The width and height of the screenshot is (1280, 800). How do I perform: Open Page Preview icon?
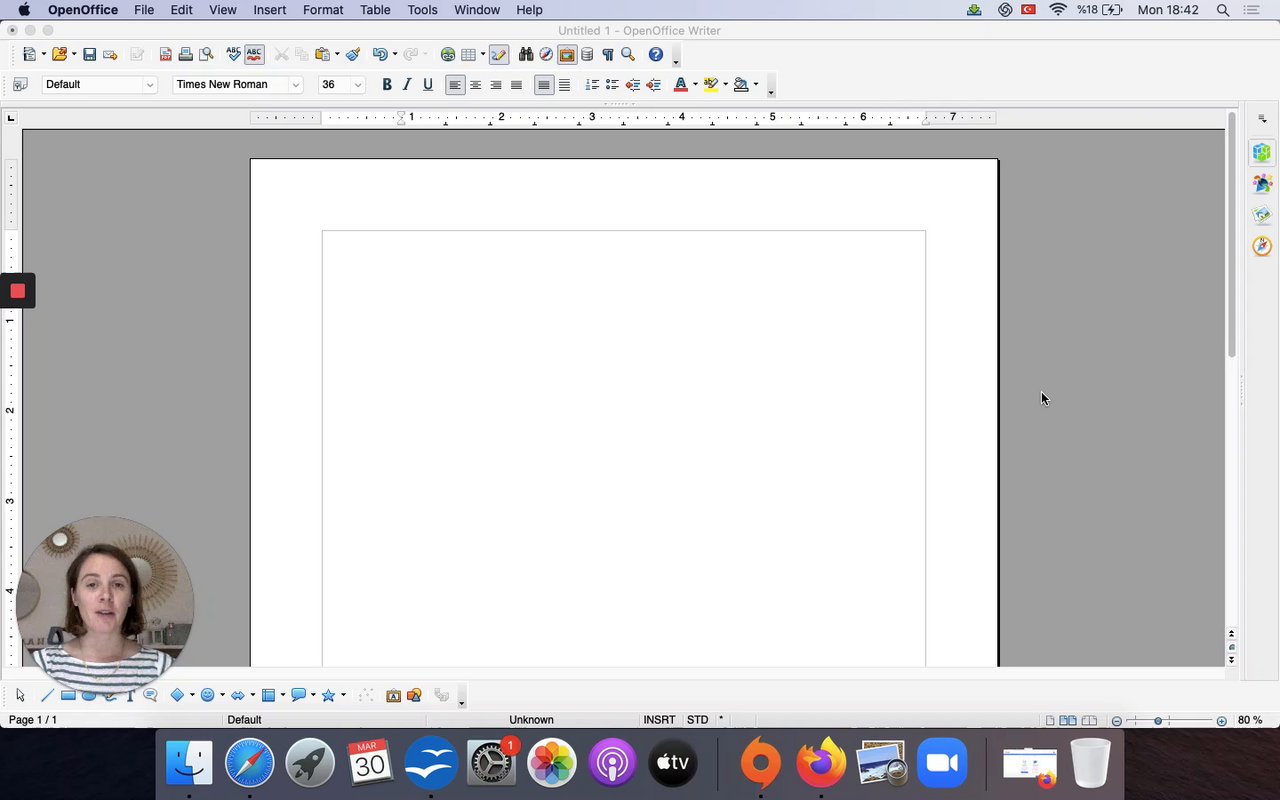pos(206,54)
